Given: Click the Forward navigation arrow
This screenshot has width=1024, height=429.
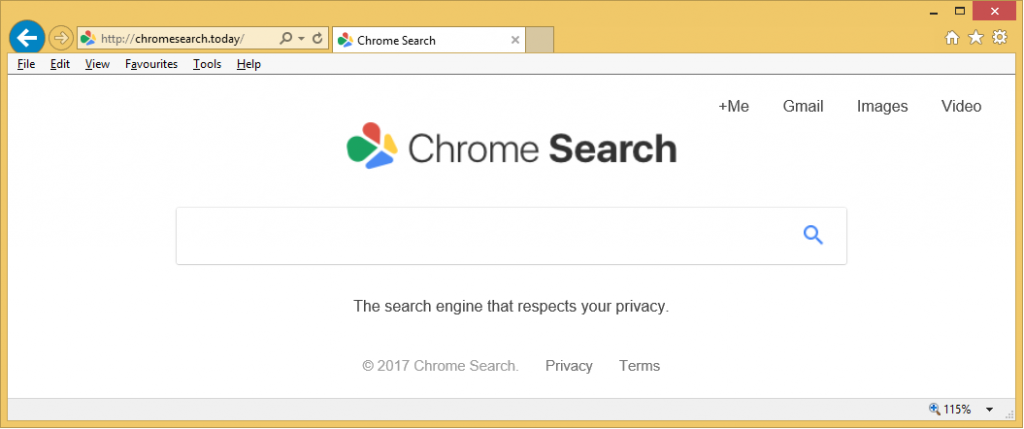Looking at the screenshot, I should pos(60,39).
